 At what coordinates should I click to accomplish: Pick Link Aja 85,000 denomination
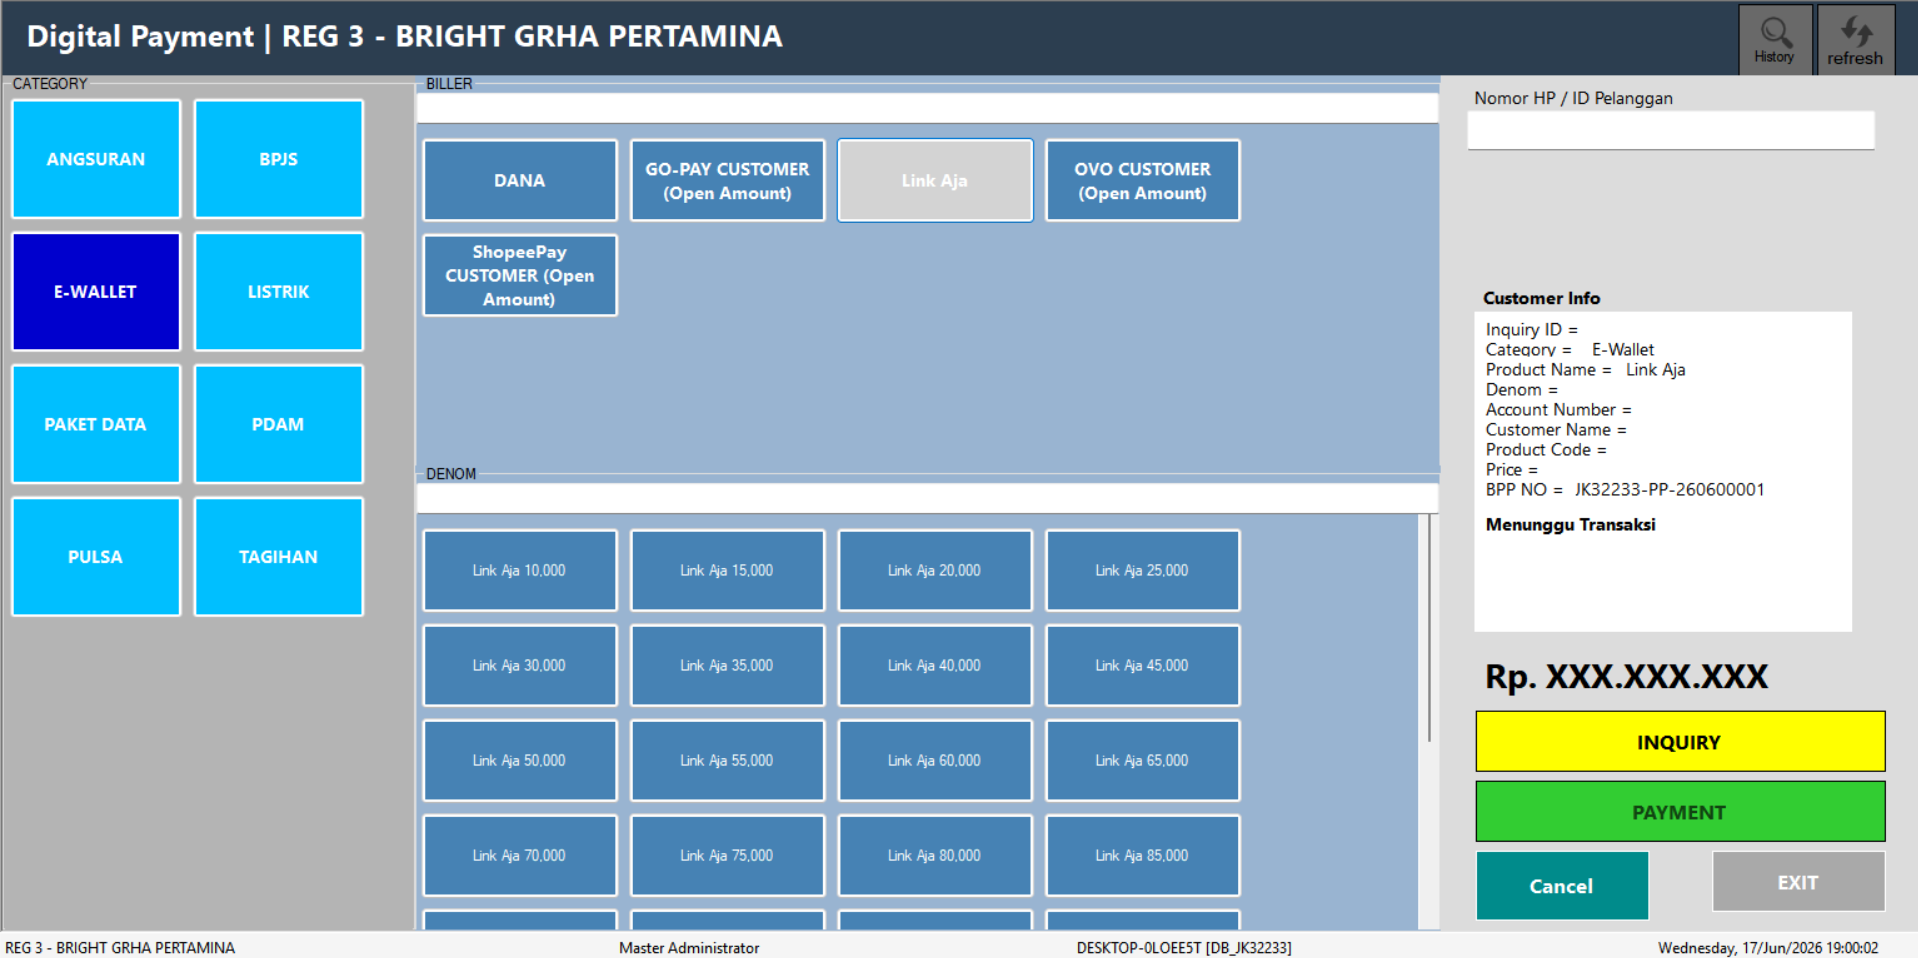coord(1142,856)
